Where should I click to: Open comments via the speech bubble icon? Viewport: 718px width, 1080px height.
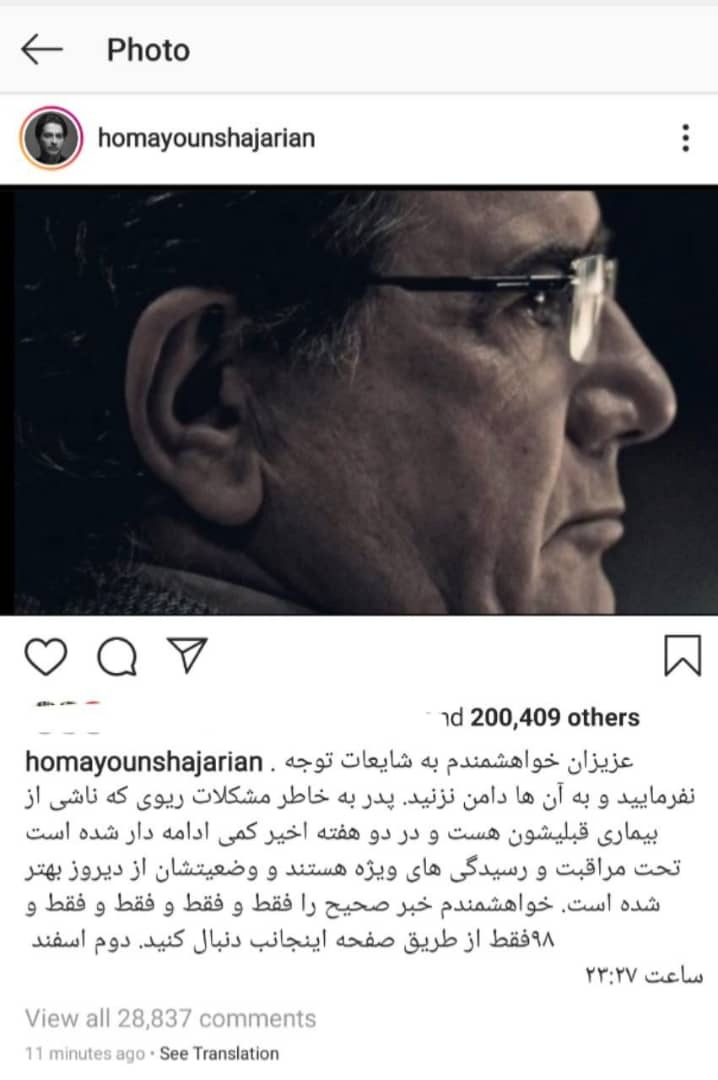point(116,656)
